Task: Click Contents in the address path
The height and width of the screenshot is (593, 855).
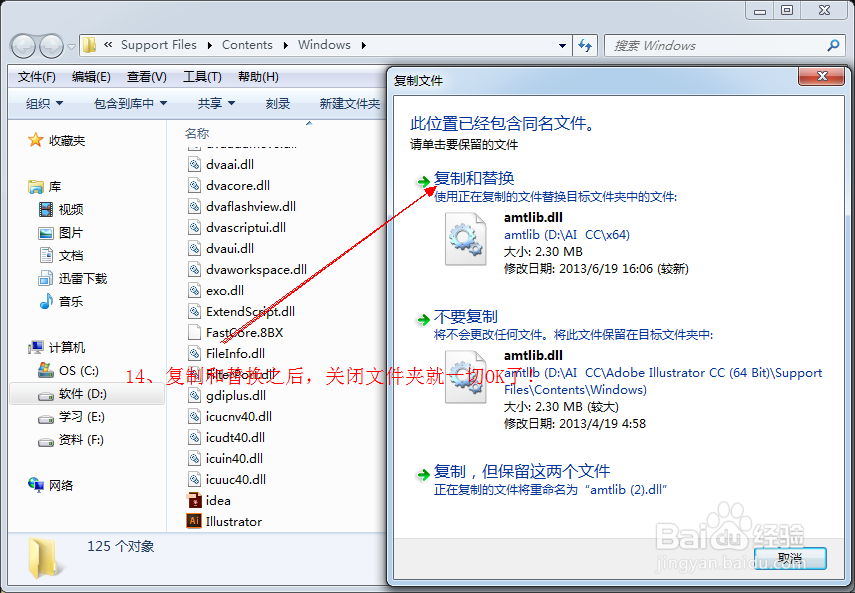Action: pos(247,45)
